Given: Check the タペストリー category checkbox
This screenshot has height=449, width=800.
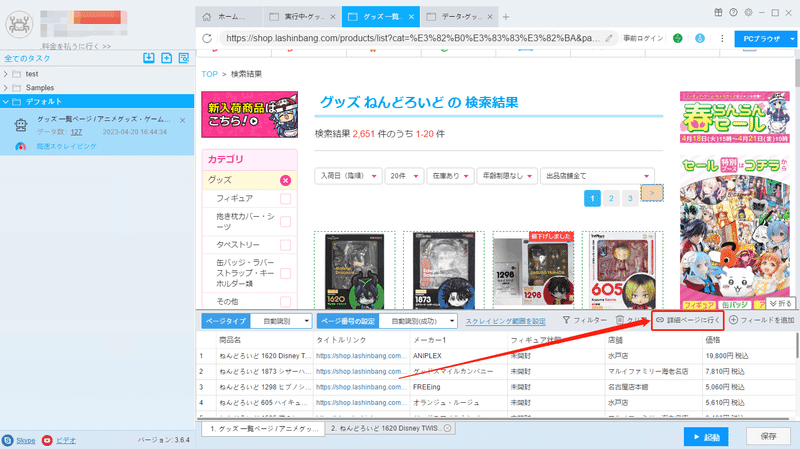Looking at the screenshot, I should 285,245.
